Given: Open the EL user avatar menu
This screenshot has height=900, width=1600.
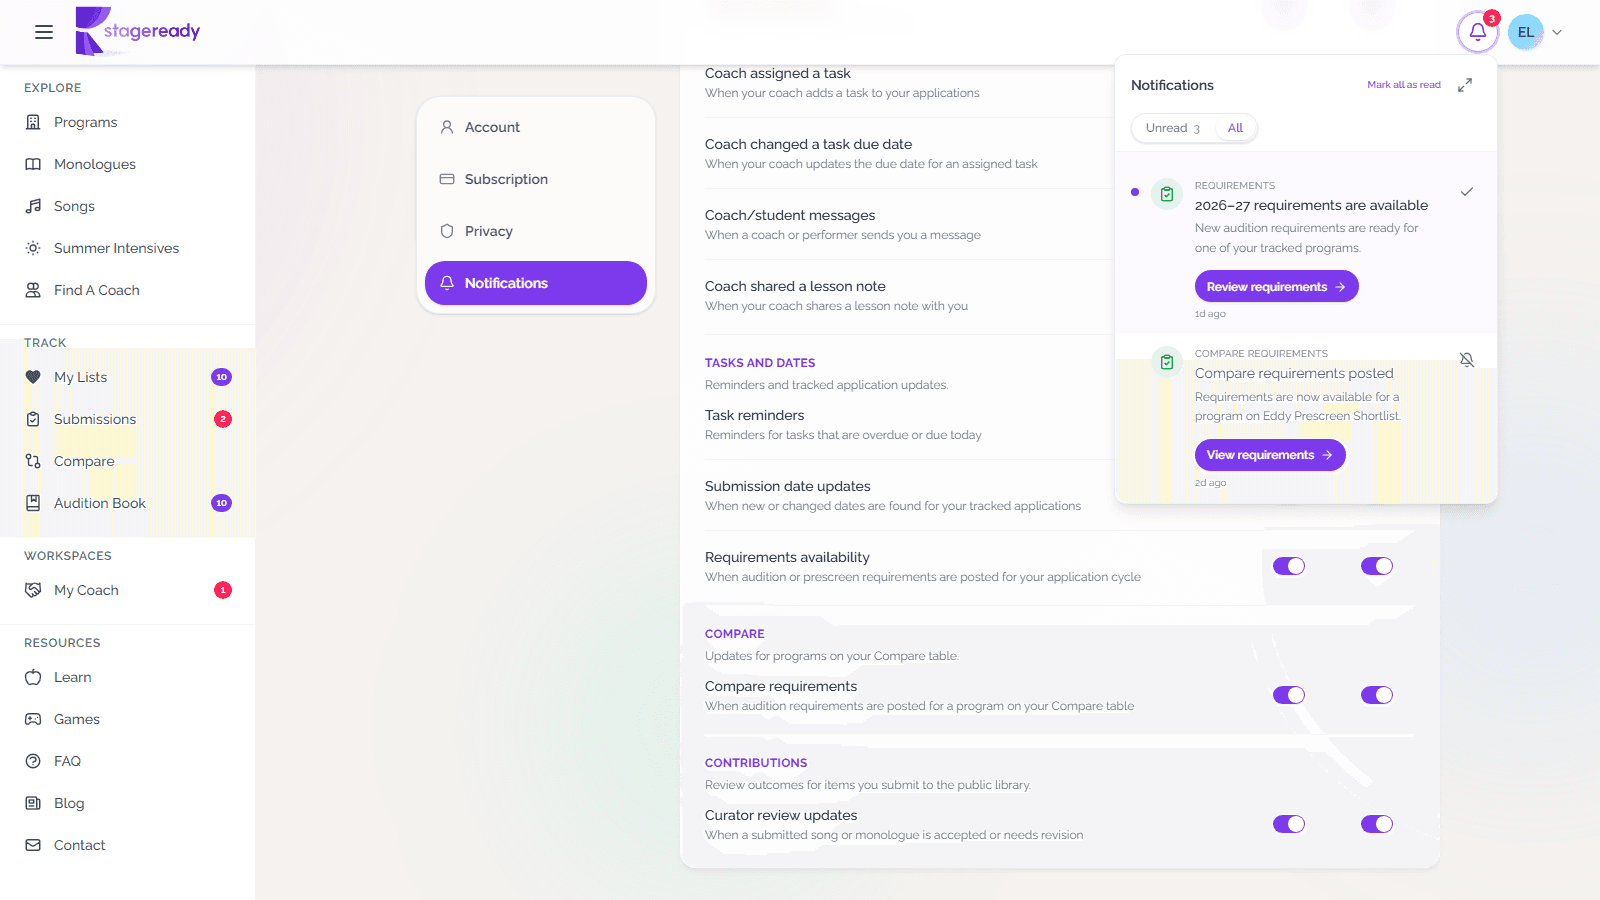Looking at the screenshot, I should [x=1526, y=32].
